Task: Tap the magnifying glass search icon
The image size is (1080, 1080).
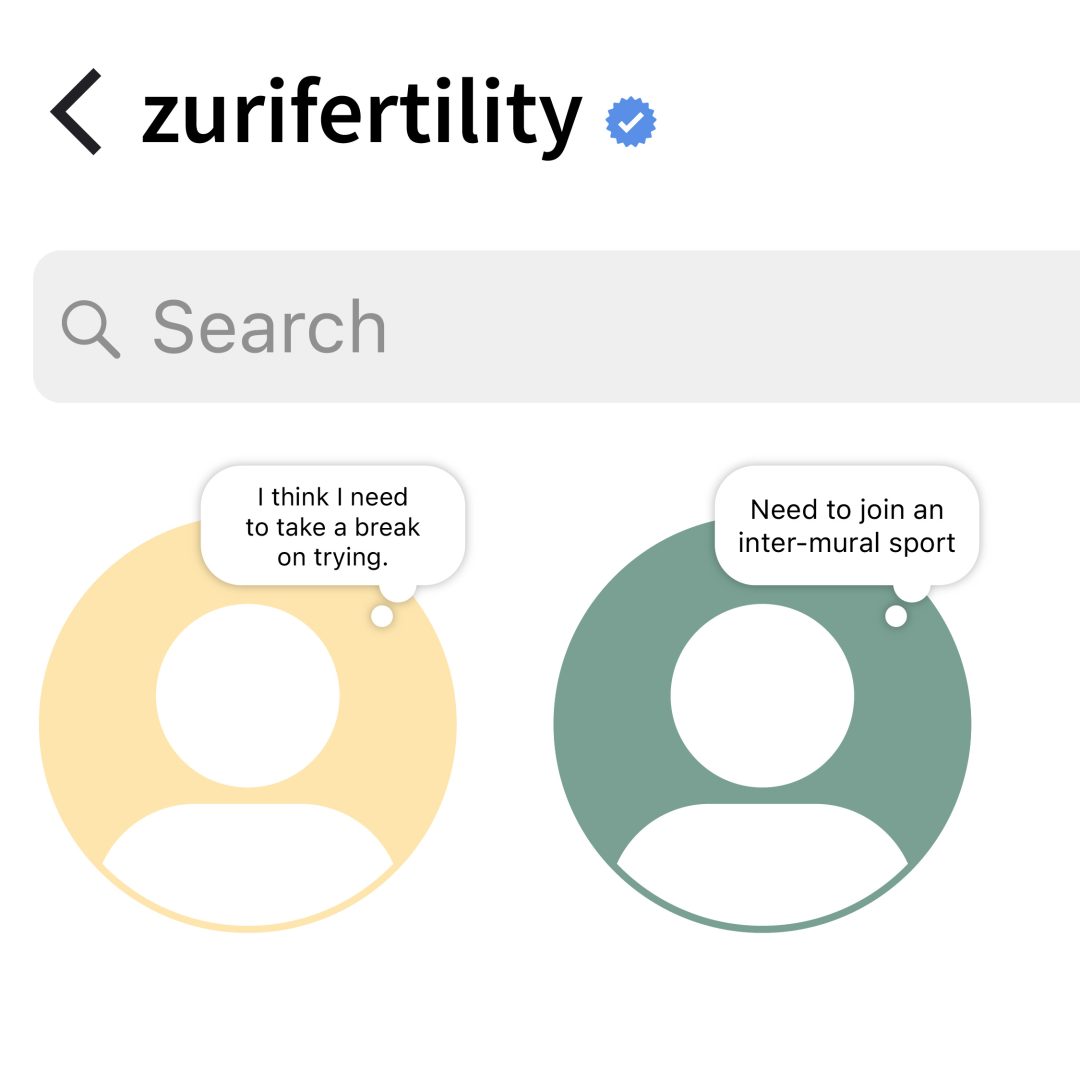Action: pos(91,329)
